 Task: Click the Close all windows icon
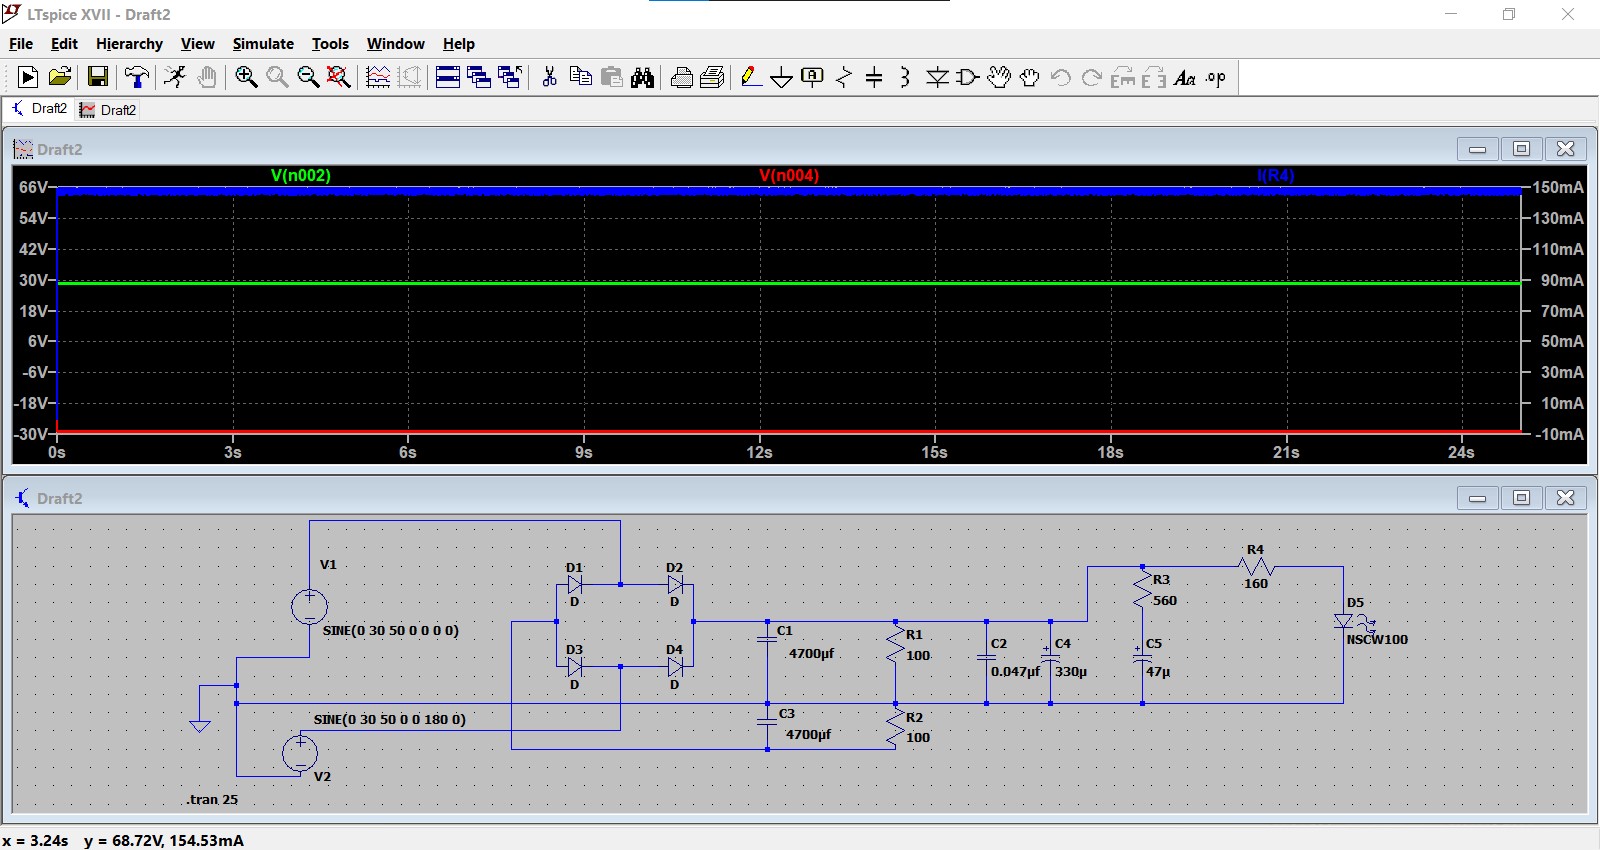(x=510, y=77)
